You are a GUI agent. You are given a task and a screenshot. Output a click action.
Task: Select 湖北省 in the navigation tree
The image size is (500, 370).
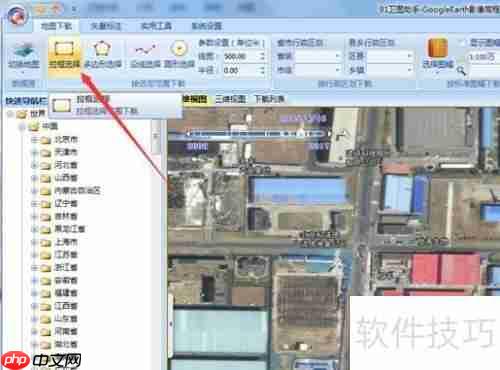(x=66, y=344)
